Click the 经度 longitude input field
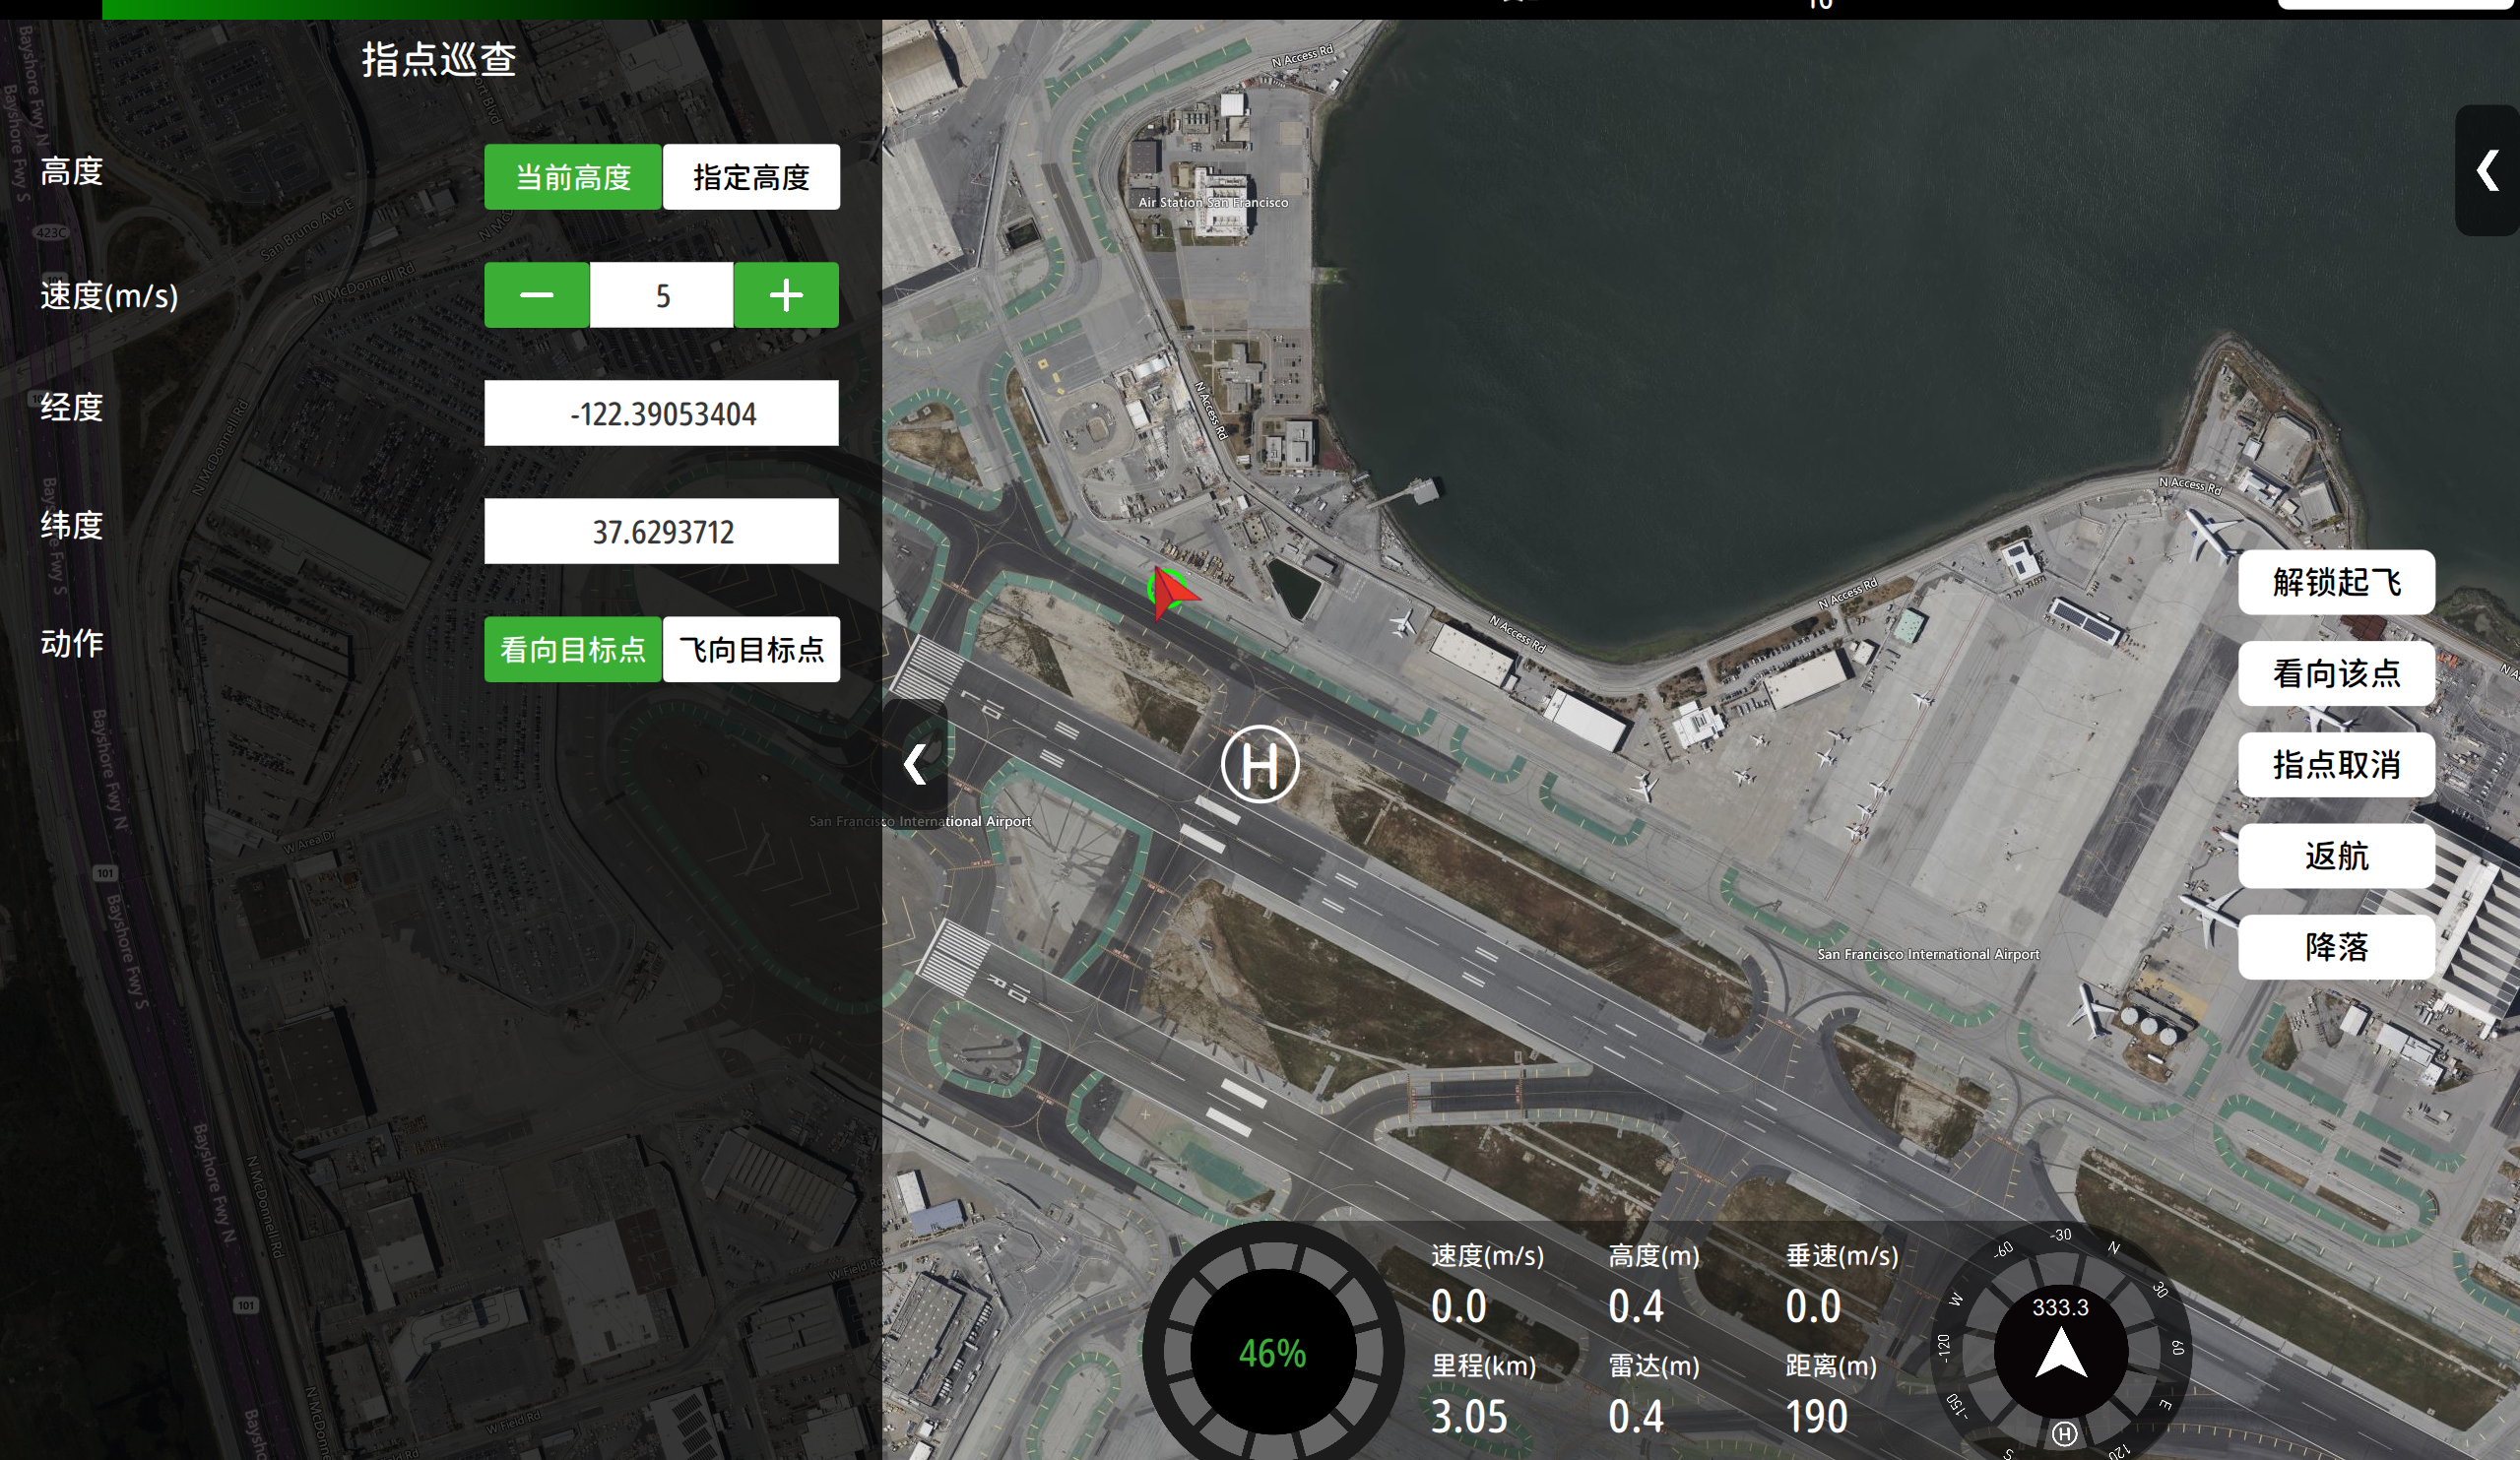This screenshot has width=2520, height=1460. click(661, 413)
